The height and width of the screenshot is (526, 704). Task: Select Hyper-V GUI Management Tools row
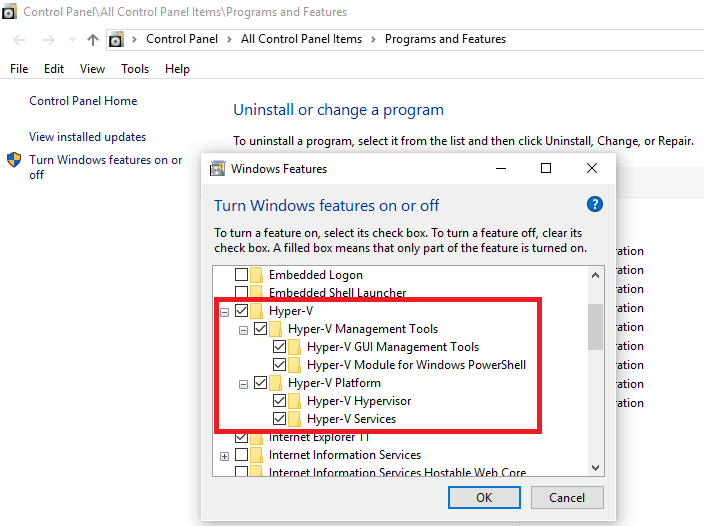click(393, 346)
